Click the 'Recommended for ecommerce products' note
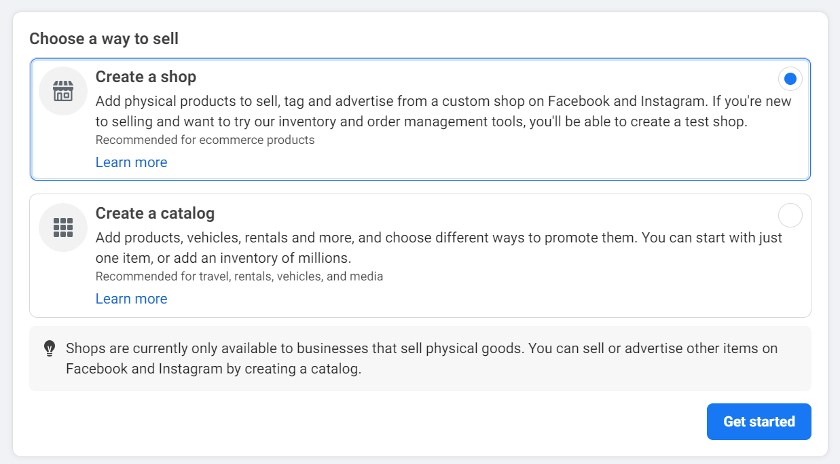 (x=205, y=140)
